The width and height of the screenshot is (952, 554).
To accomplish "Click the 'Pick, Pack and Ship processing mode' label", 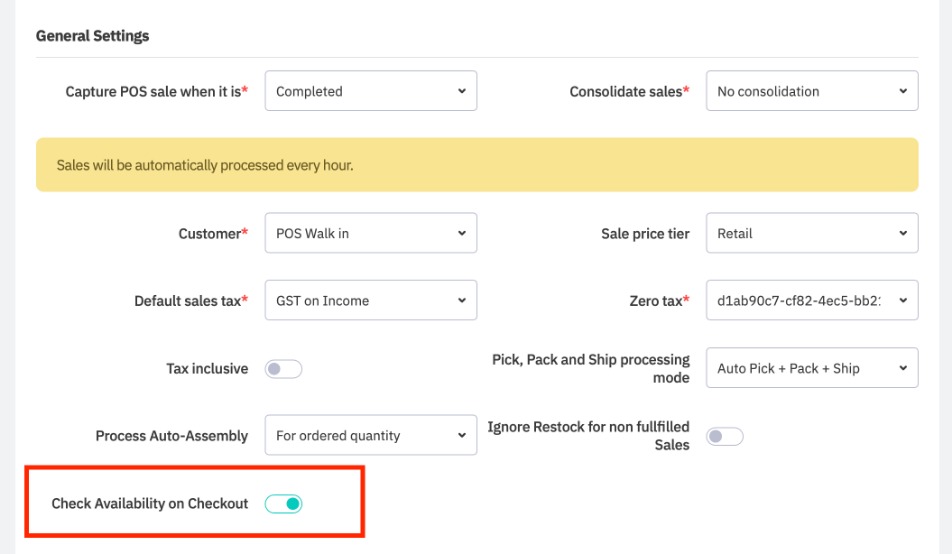I will (591, 368).
